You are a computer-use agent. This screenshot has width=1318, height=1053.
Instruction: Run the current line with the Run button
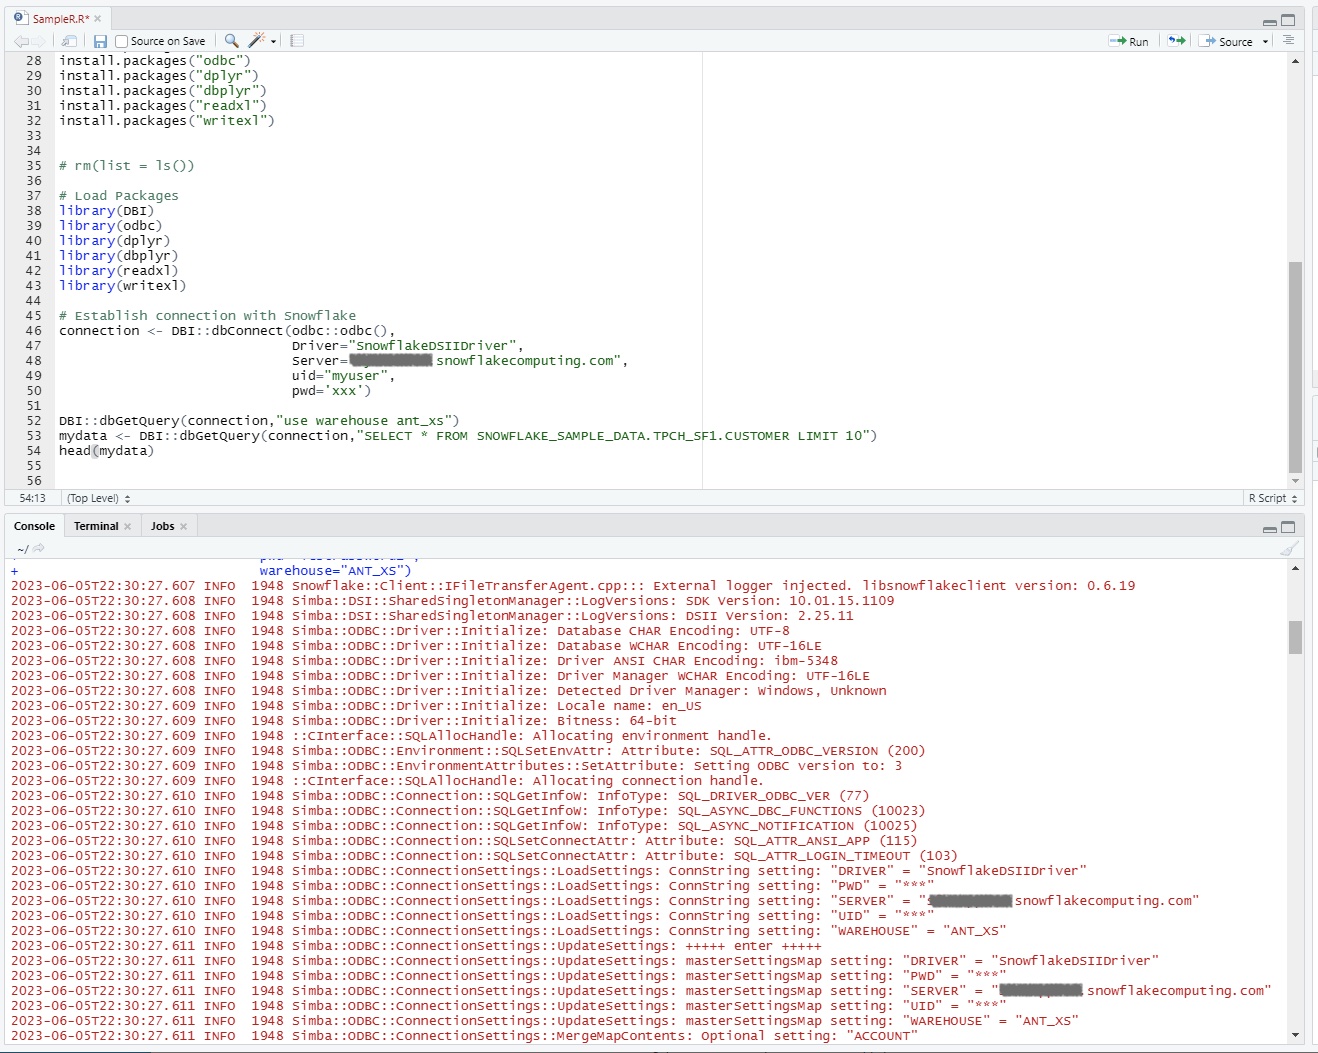(x=1130, y=41)
